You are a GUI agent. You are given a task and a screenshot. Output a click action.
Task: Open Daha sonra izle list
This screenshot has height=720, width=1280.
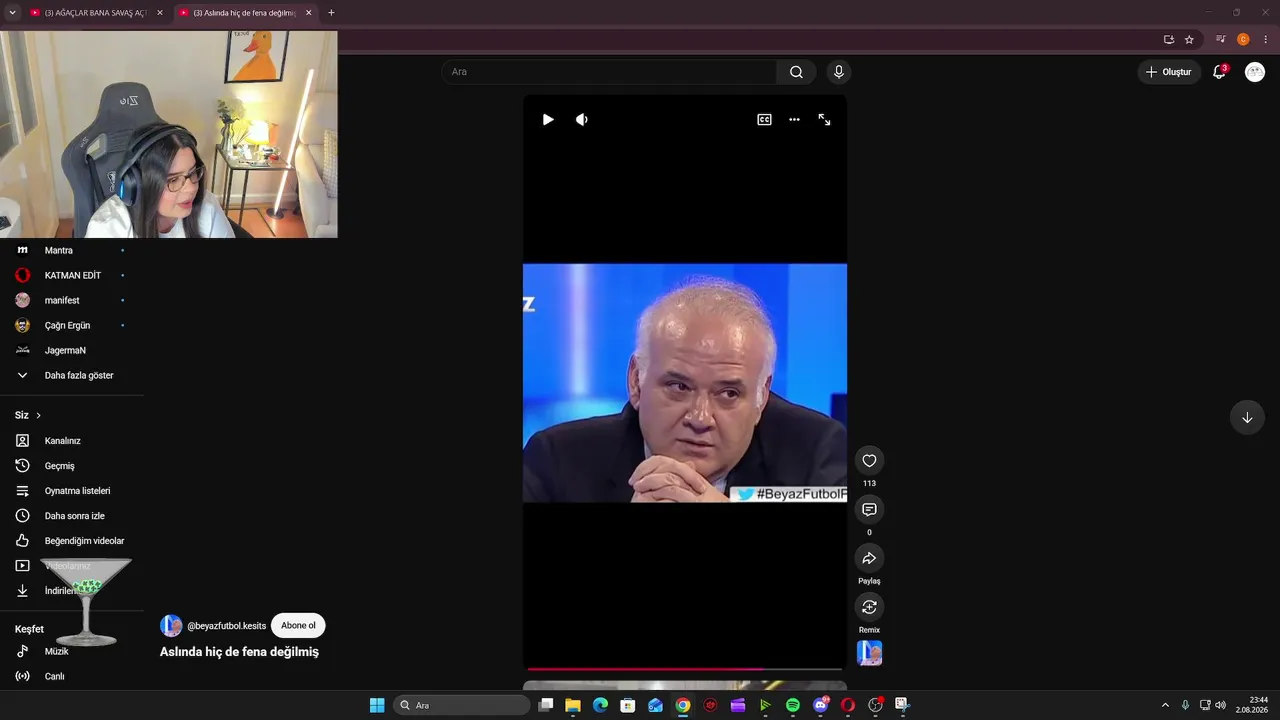point(72,516)
